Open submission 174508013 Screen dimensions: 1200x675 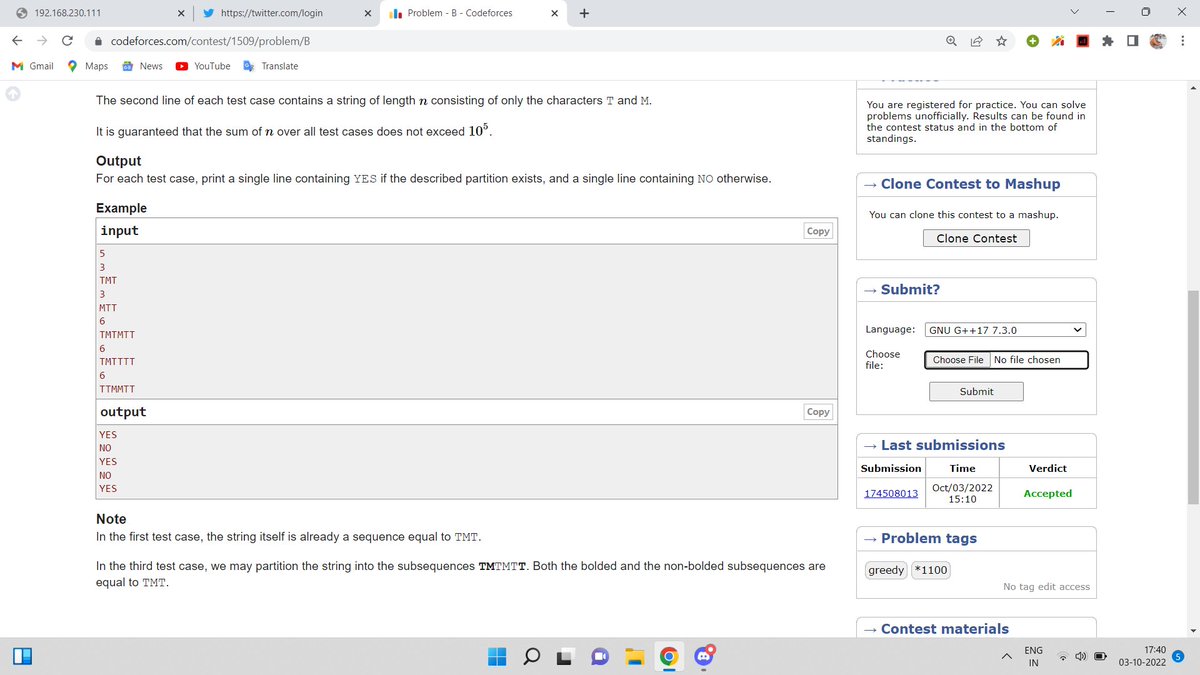click(891, 493)
